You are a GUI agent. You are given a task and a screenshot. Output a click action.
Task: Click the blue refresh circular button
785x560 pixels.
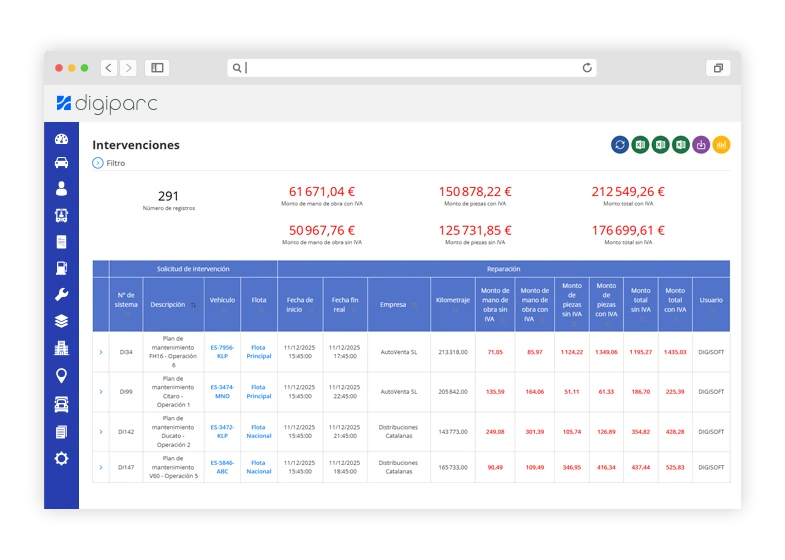point(620,145)
